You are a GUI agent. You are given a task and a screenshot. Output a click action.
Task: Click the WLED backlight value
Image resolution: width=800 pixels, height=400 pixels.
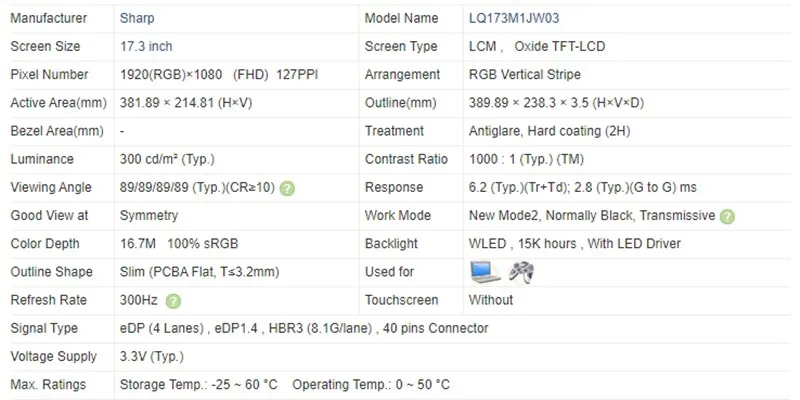click(x=574, y=243)
